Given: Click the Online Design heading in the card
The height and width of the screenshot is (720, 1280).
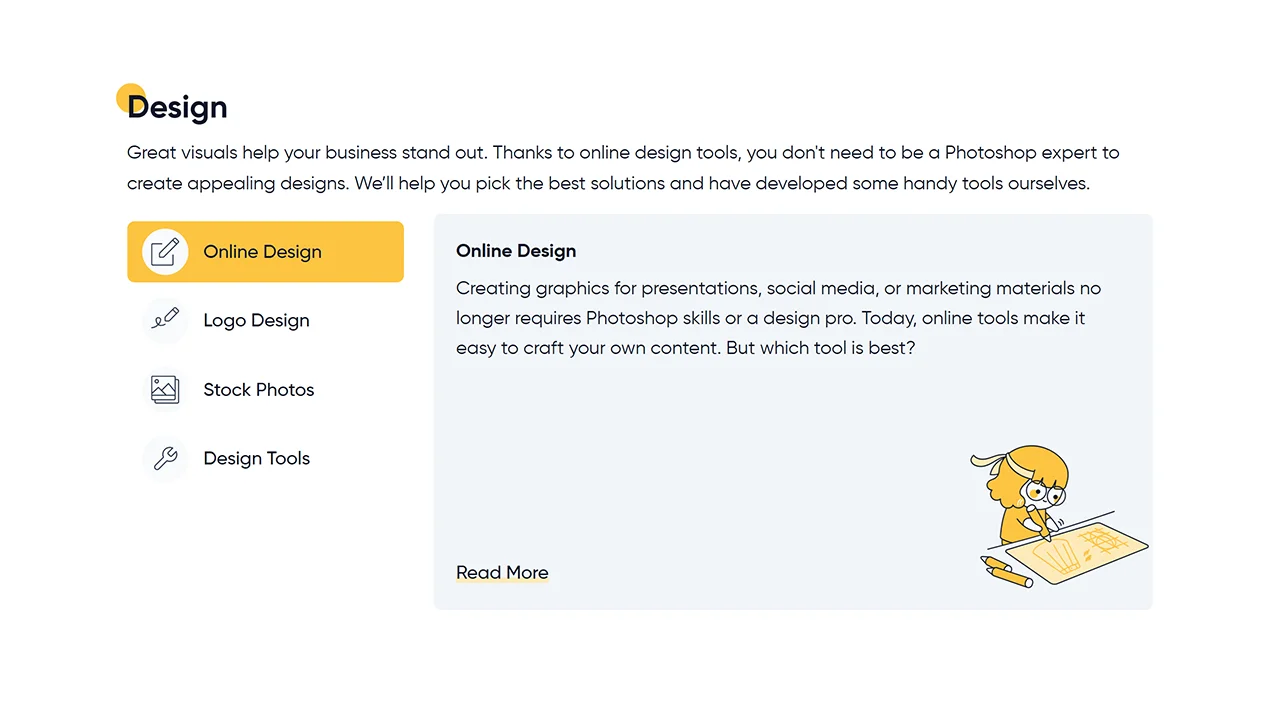Looking at the screenshot, I should coord(516,251).
